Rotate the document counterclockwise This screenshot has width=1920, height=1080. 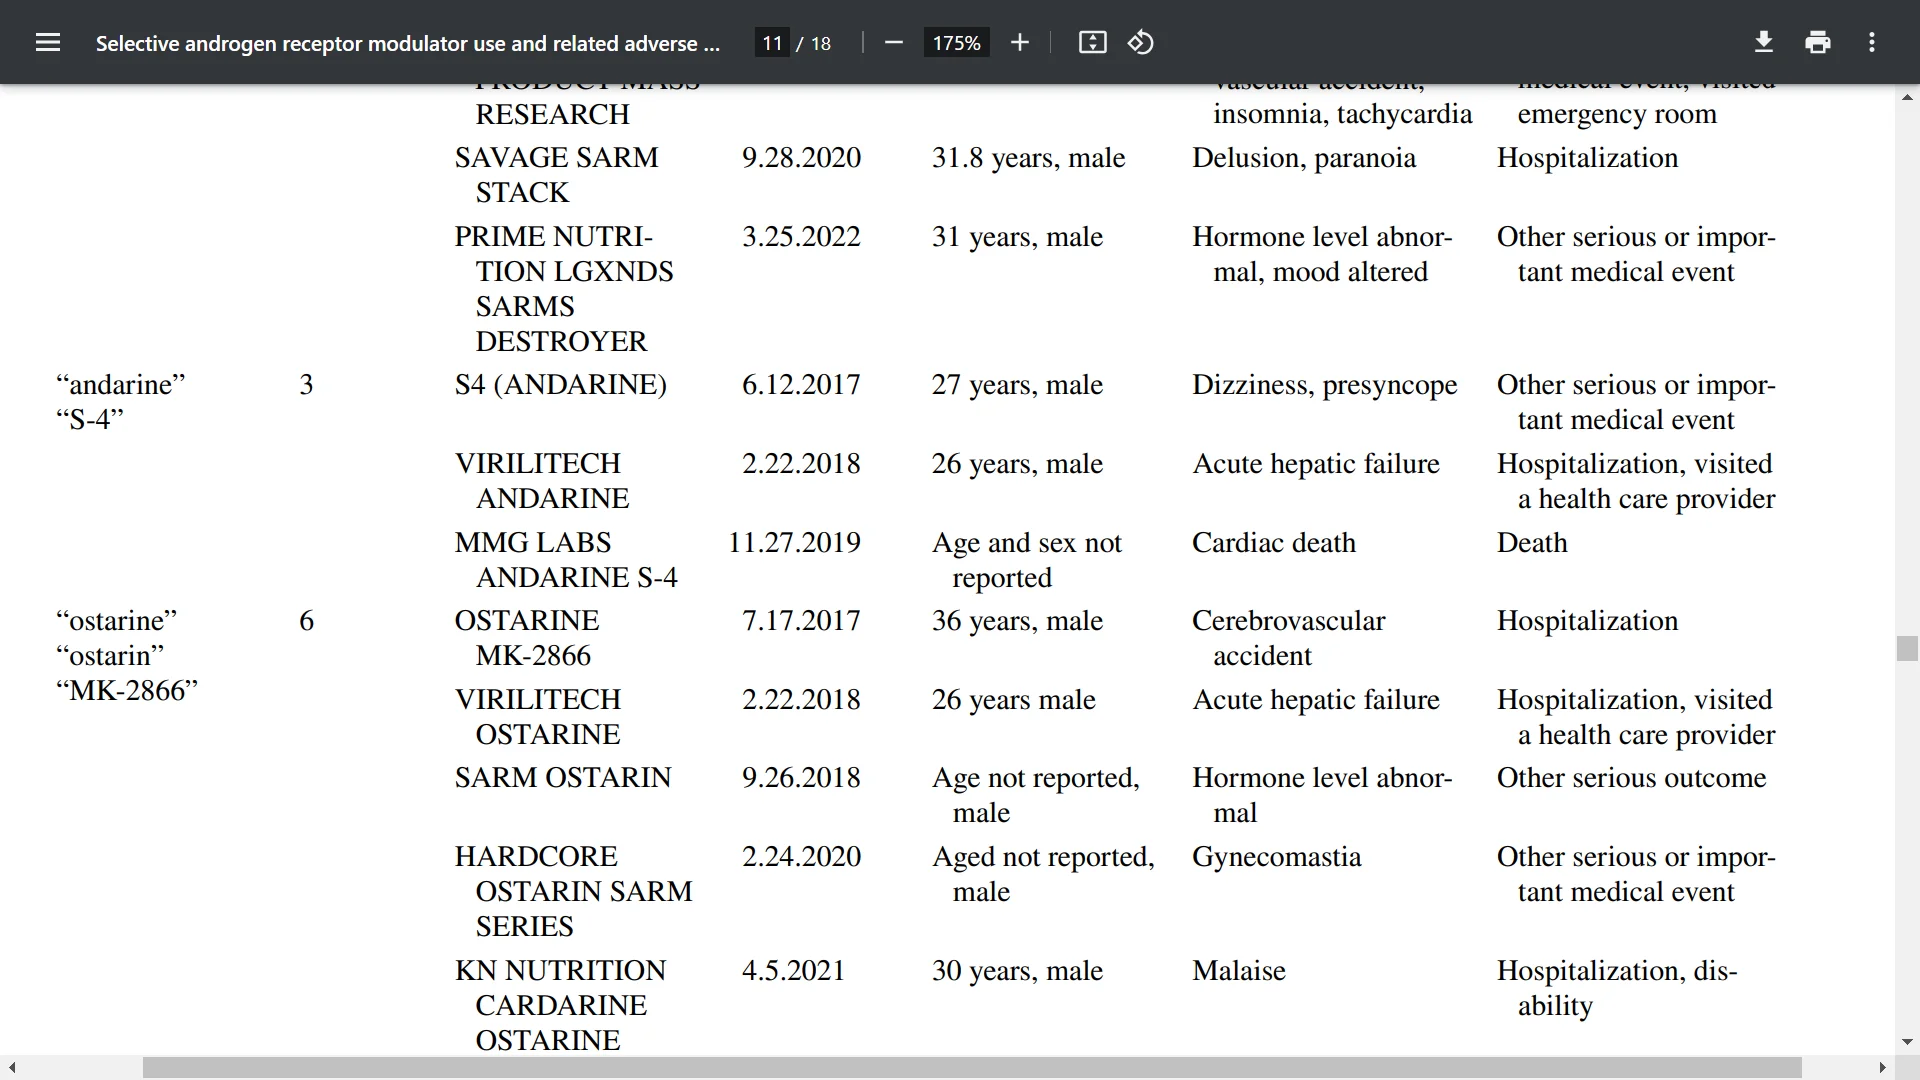1141,42
